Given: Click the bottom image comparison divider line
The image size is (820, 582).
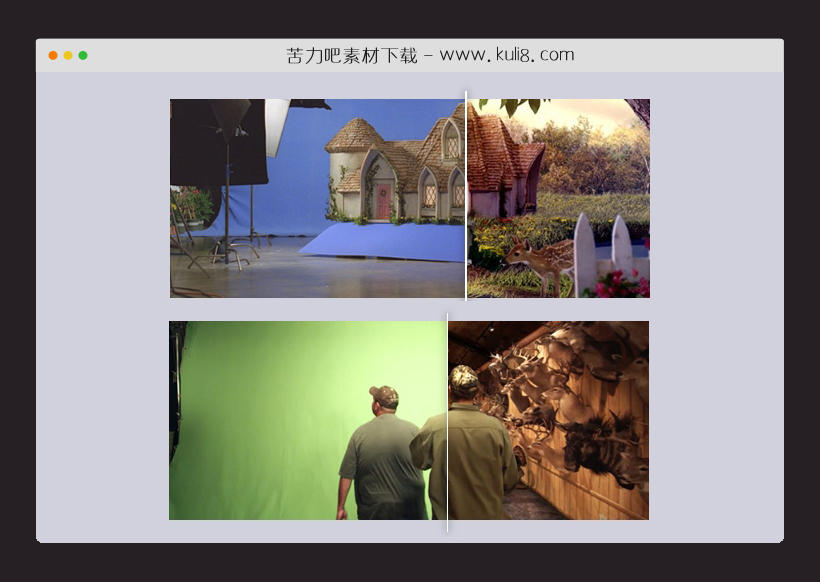Looking at the screenshot, I should [447, 420].
